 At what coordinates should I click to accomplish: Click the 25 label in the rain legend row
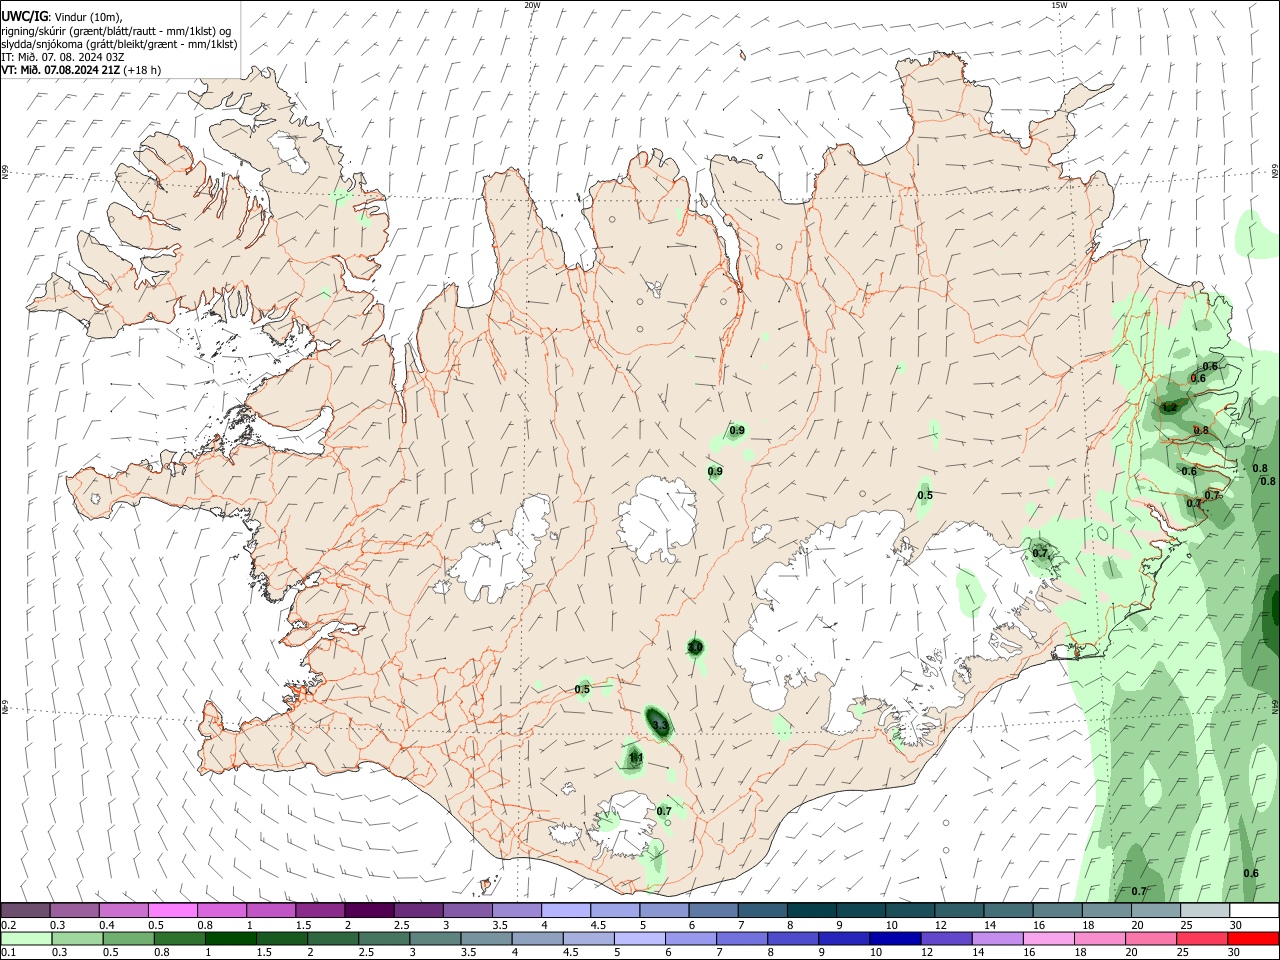pos(1183,952)
